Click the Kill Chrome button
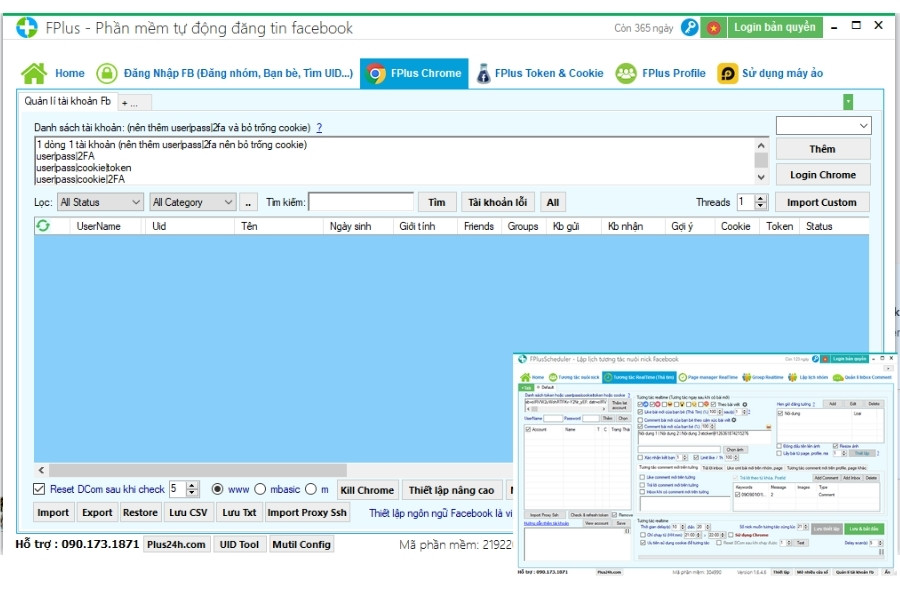Viewport: 900px width, 600px height. 367,490
